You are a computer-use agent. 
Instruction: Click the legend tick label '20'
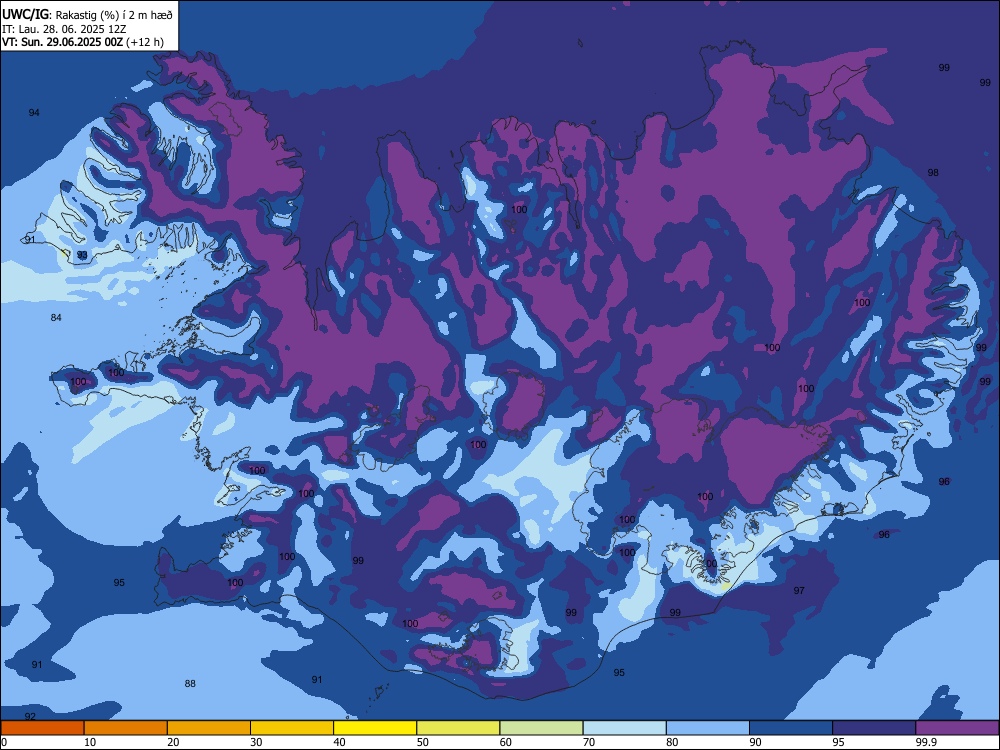tap(173, 742)
